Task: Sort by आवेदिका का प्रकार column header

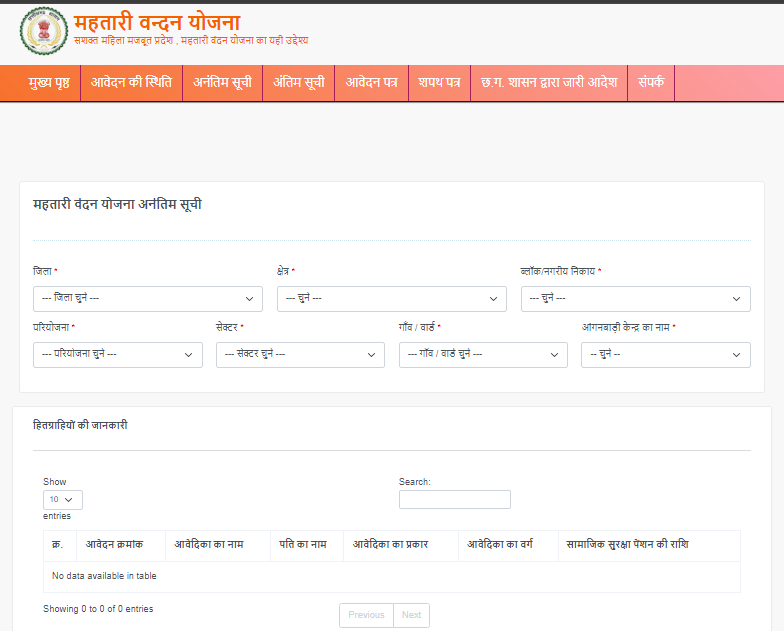Action: pyautogui.click(x=400, y=546)
